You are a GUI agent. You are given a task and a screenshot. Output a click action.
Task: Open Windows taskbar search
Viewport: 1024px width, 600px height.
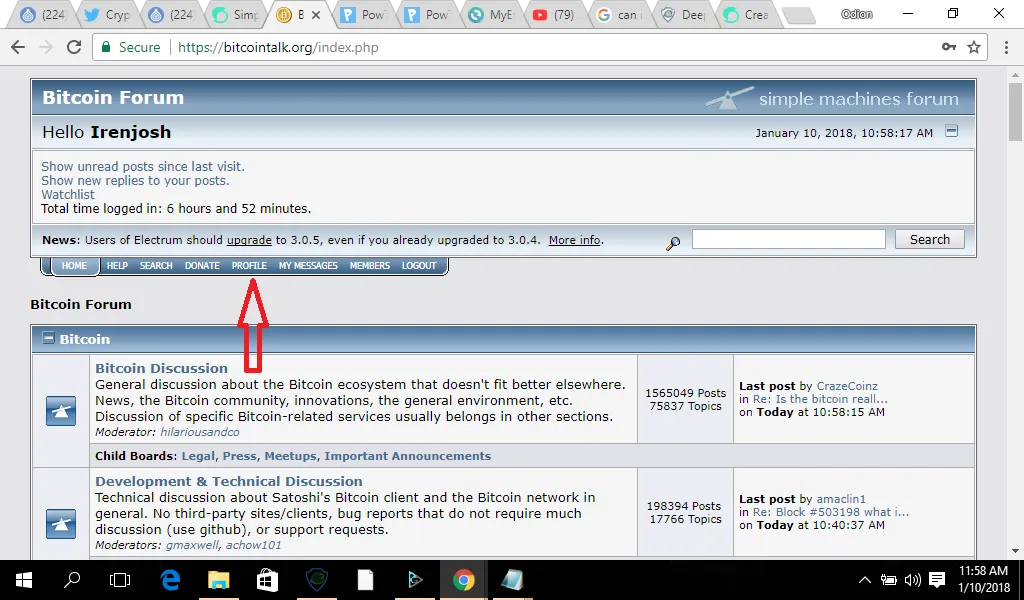pos(72,580)
